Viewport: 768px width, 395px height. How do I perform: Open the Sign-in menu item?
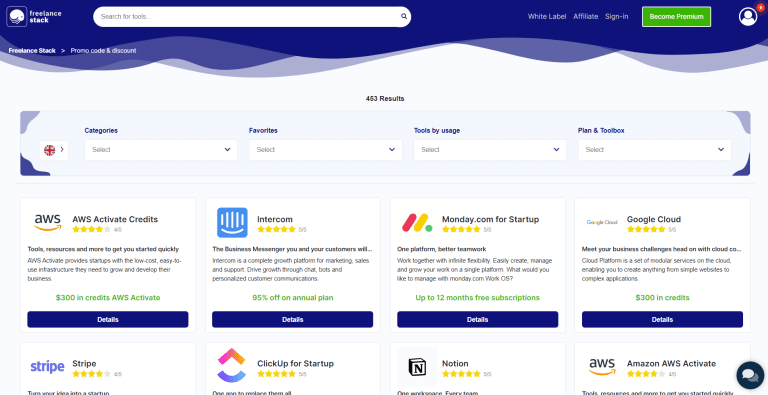pos(617,17)
